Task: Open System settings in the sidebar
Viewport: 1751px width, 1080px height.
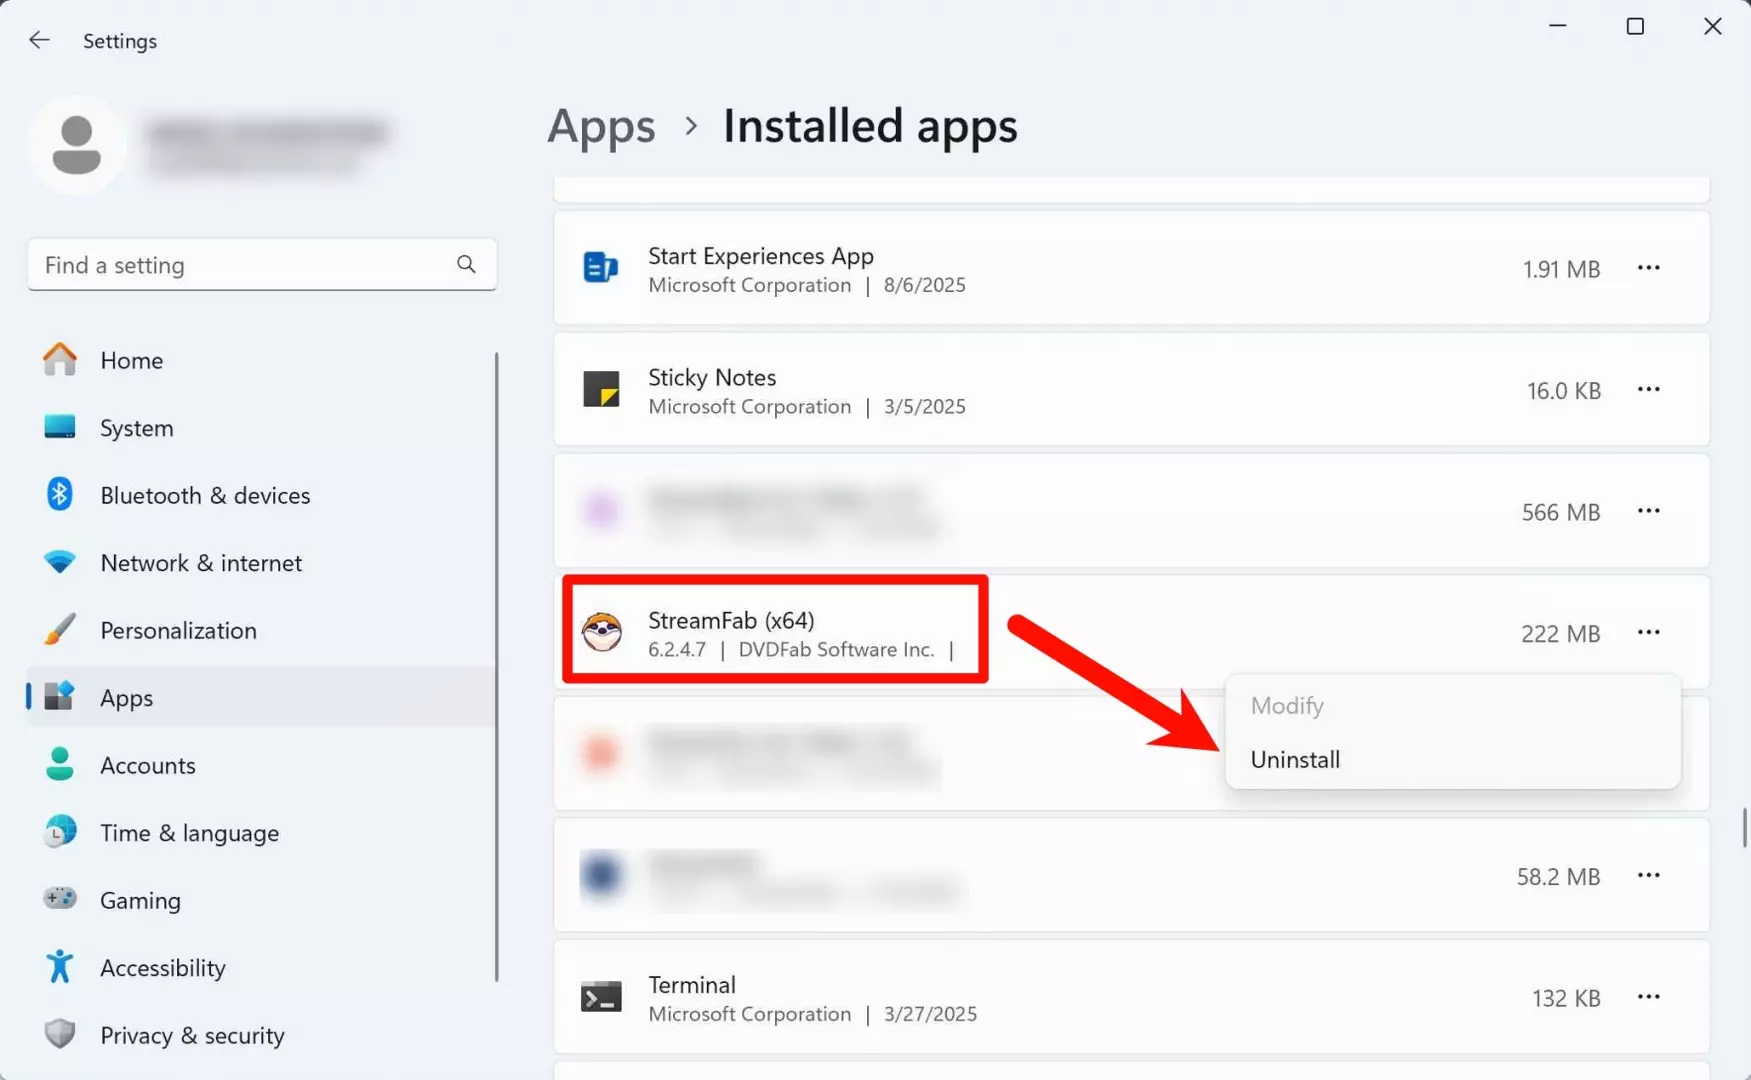Action: tap(262, 428)
